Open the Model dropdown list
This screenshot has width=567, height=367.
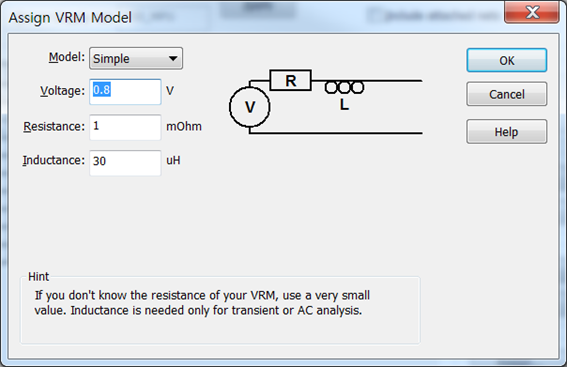(x=136, y=59)
